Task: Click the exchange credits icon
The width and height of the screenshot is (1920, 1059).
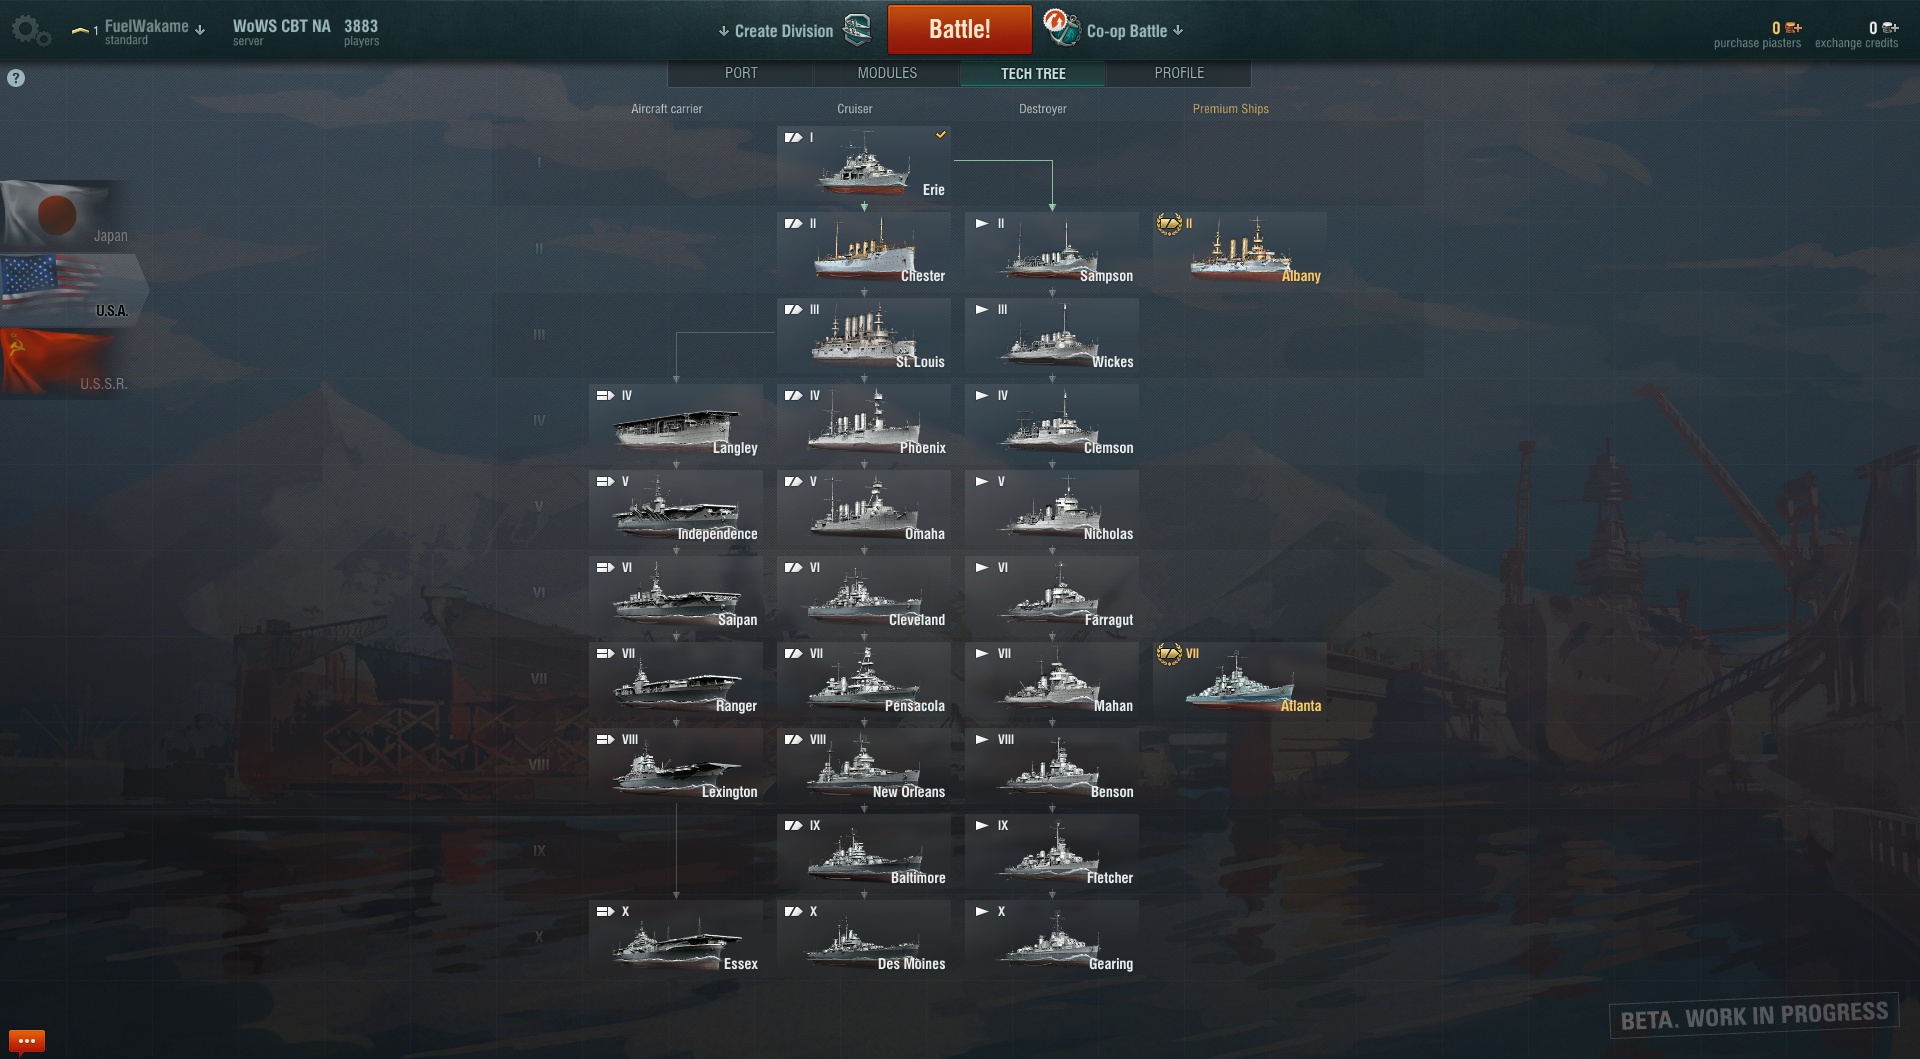Action: [x=1890, y=28]
